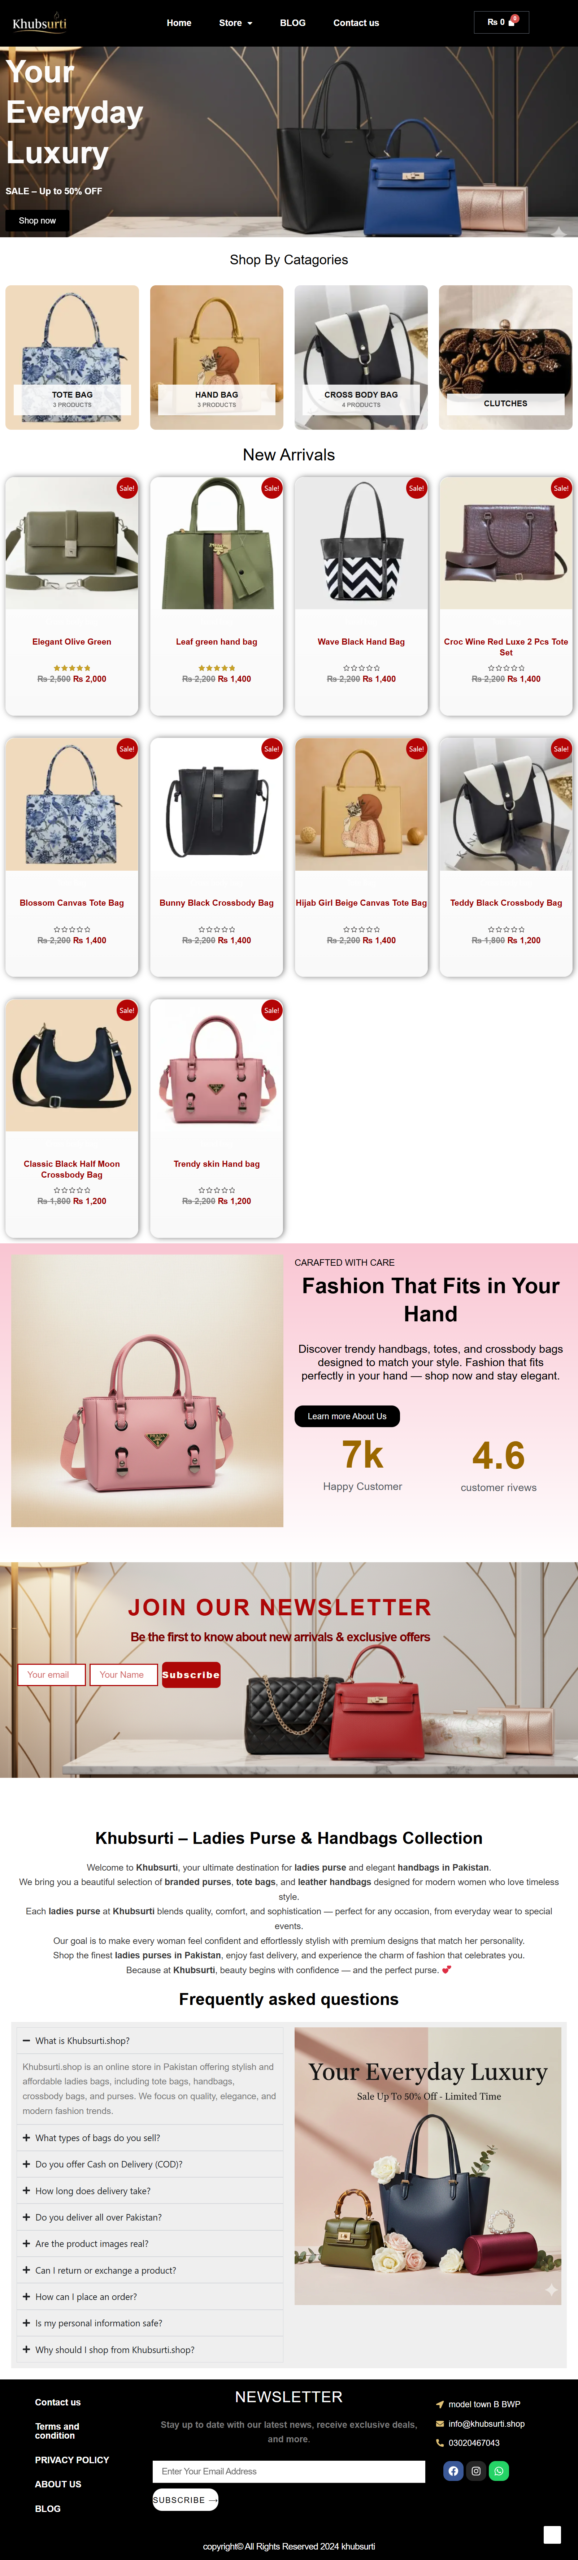This screenshot has width=578, height=2560.
Task: Click the Shop now button
Action: click(x=37, y=220)
